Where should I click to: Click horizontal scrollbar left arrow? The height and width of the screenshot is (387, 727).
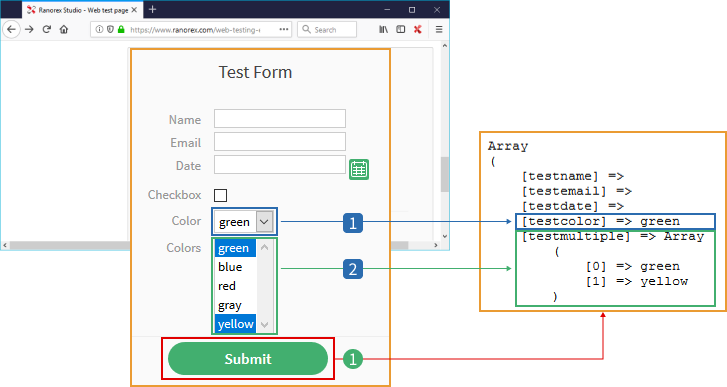(x=5, y=245)
